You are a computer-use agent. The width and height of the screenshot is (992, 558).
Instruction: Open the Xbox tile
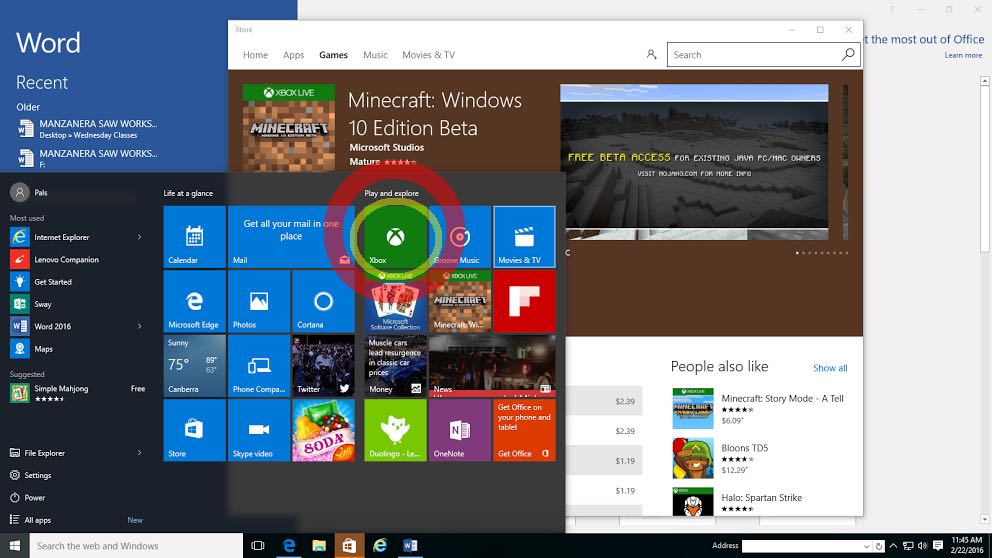coord(395,237)
